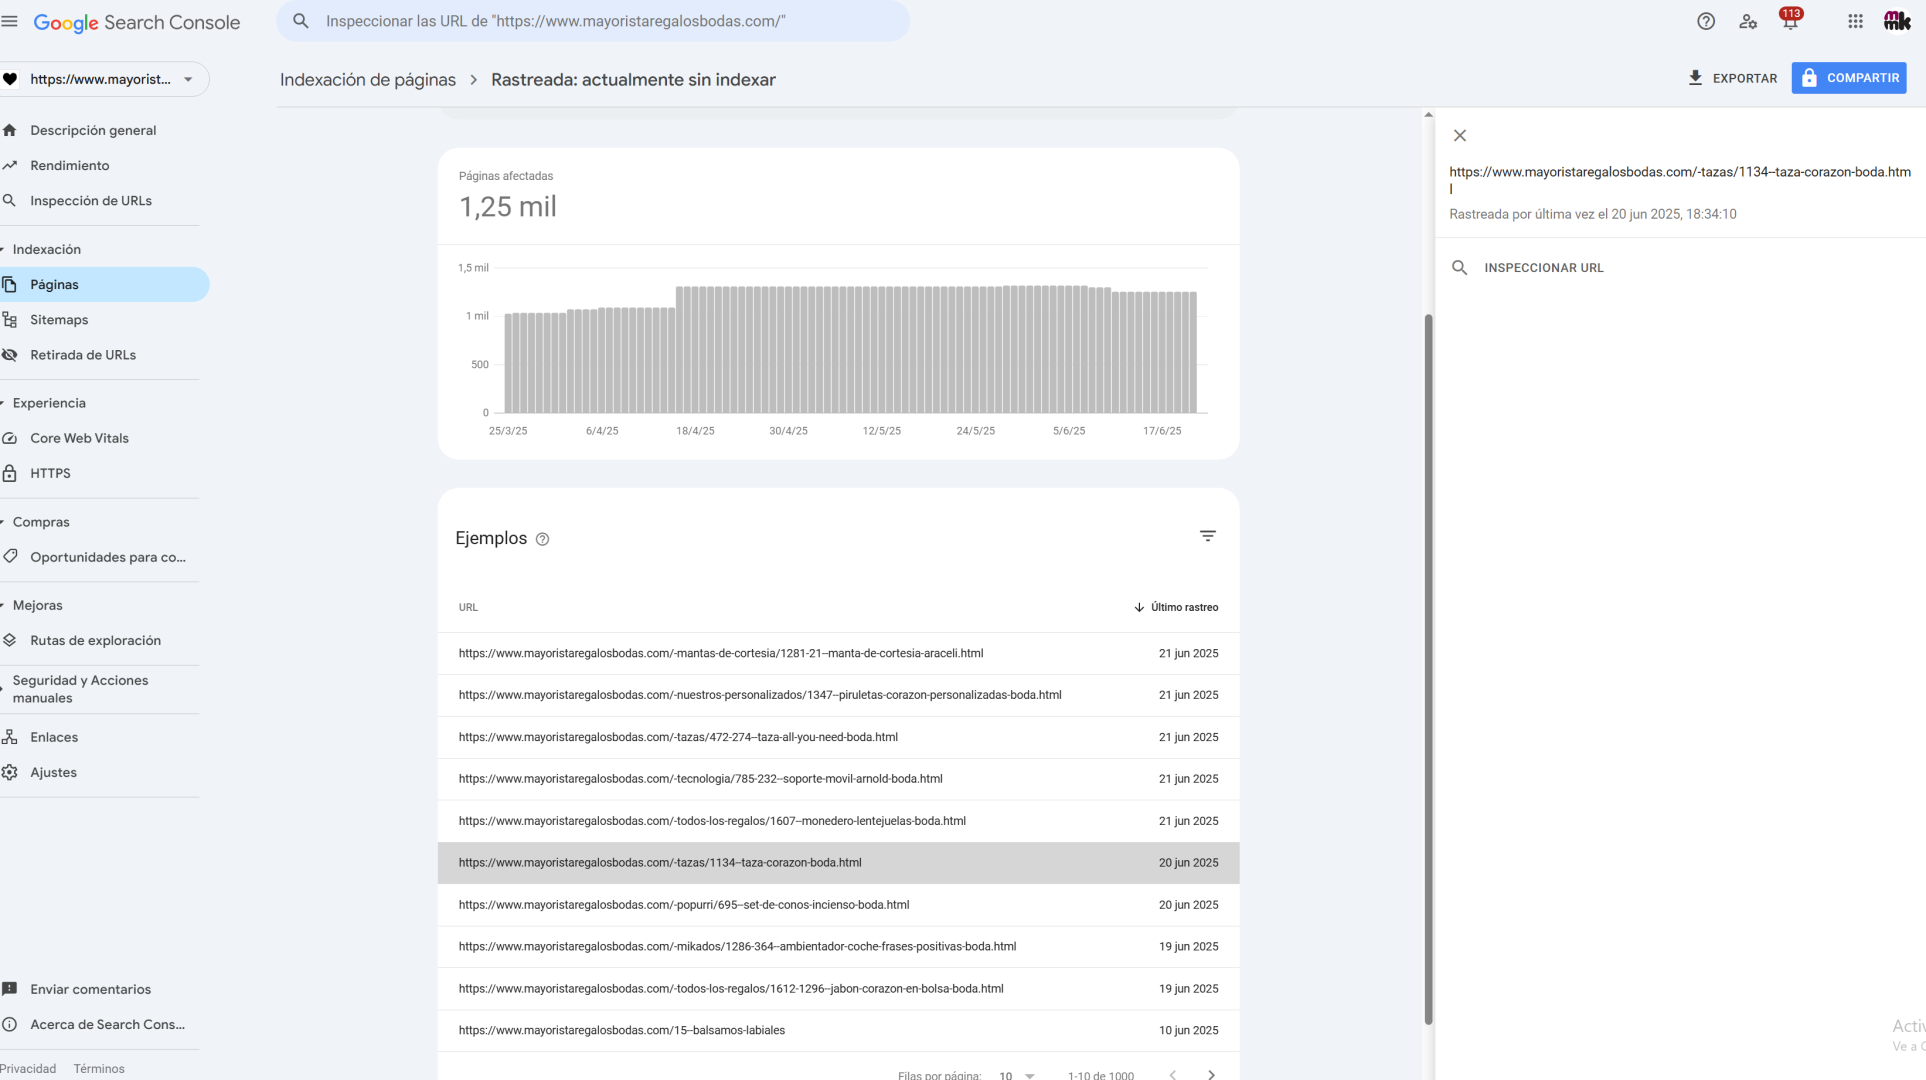Image resolution: width=1926 pixels, height=1080 pixels.
Task: Click the Enviar comentarios feedback icon
Action: point(10,989)
